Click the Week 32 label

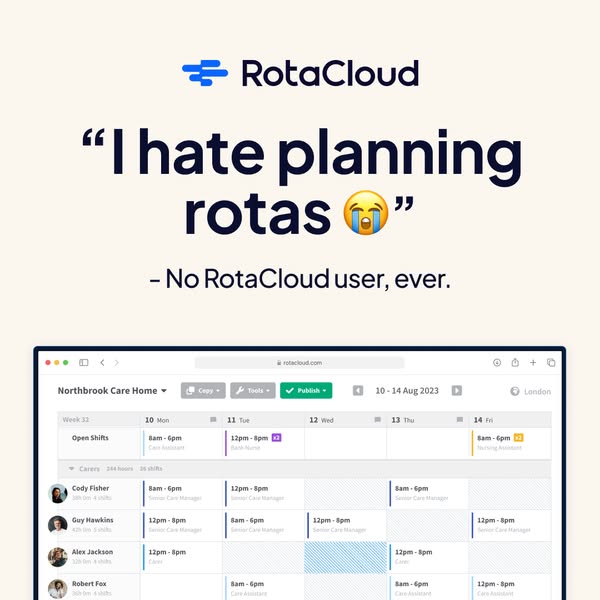coord(76,419)
